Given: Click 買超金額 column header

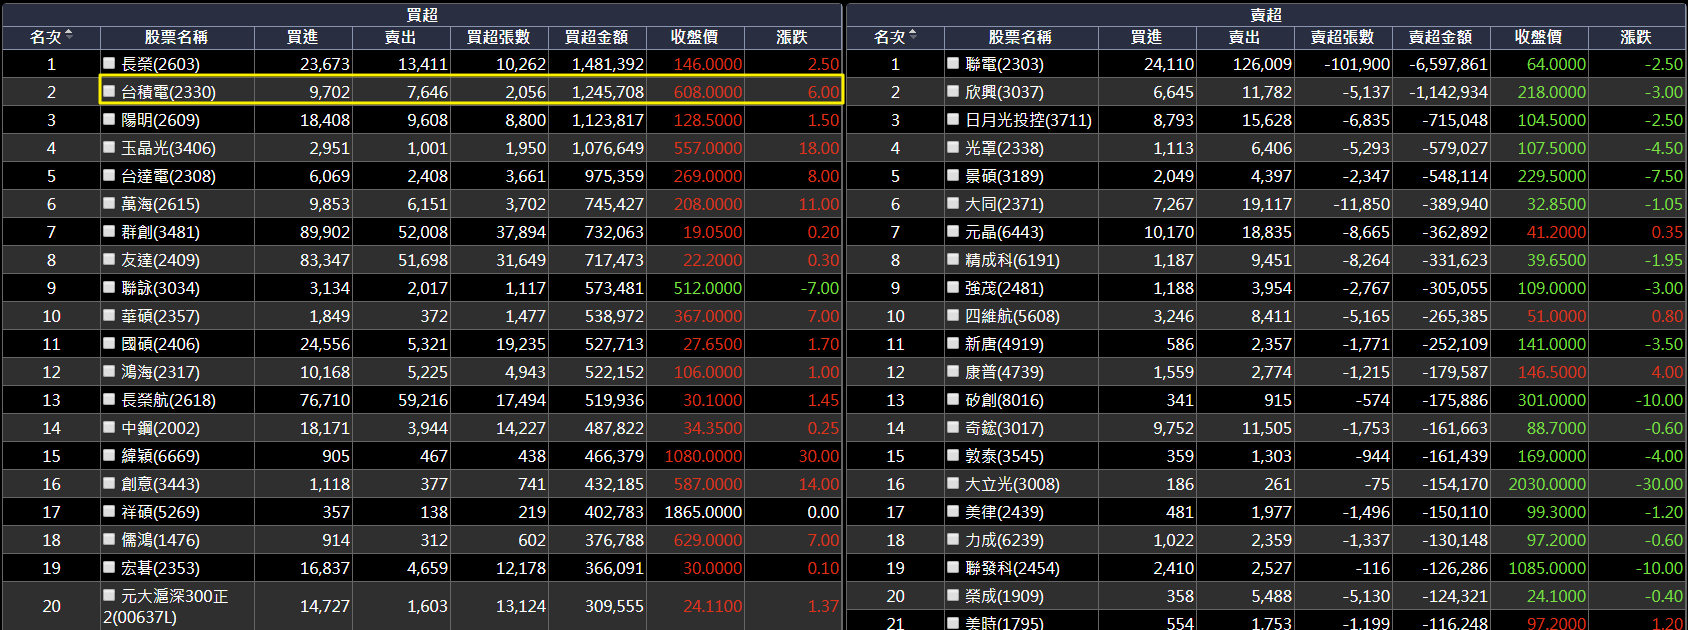Looking at the screenshot, I should click(x=596, y=37).
